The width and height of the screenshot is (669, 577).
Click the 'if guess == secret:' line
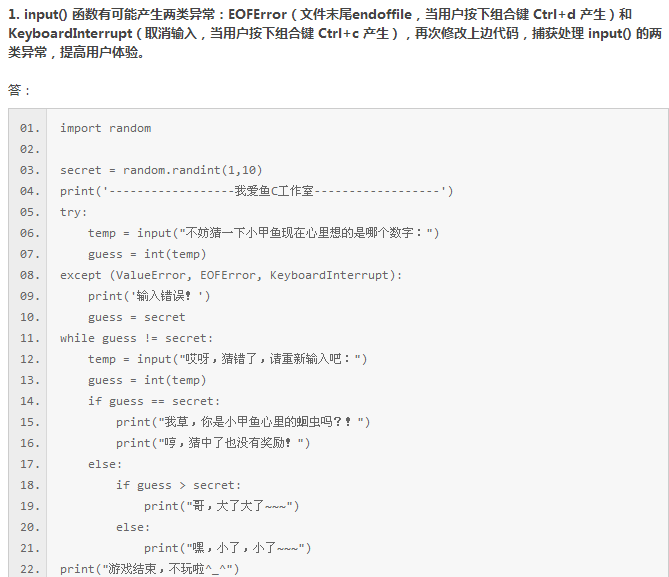[x=154, y=401]
